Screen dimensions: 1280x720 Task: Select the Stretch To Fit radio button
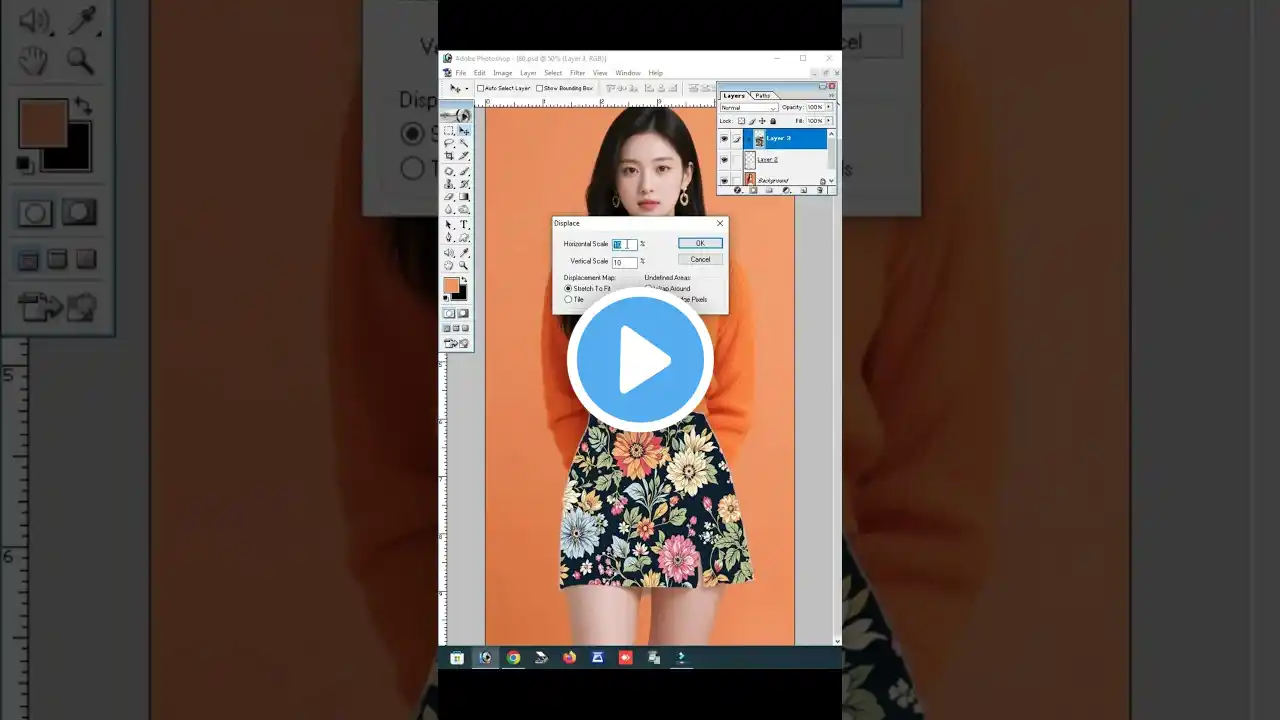click(569, 288)
